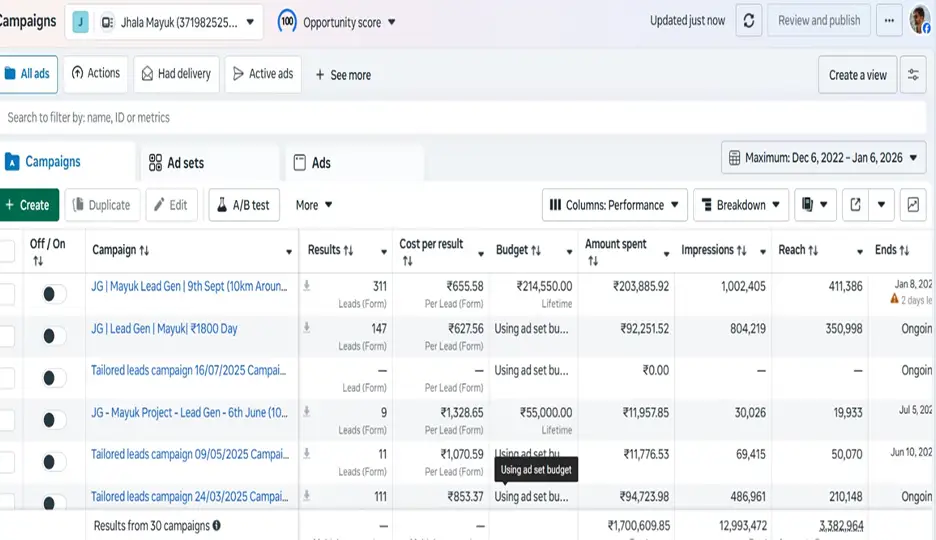Image resolution: width=936 pixels, height=540 pixels.
Task: Click the green Create button
Action: click(28, 205)
